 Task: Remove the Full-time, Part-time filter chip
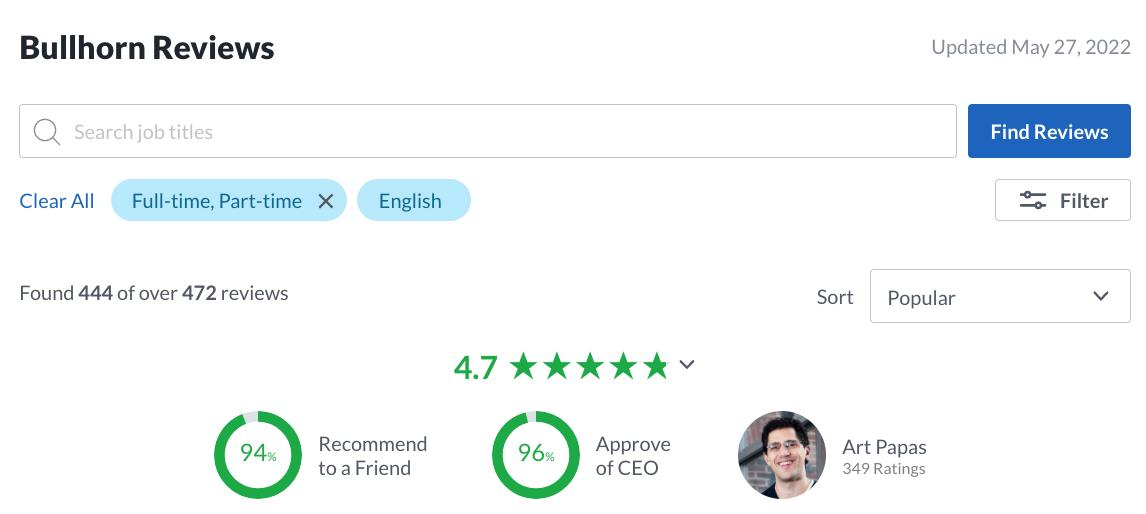[326, 201]
